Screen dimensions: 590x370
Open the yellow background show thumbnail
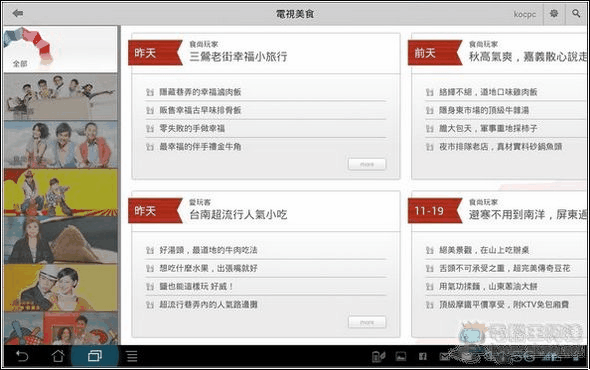pyautogui.click(x=60, y=192)
